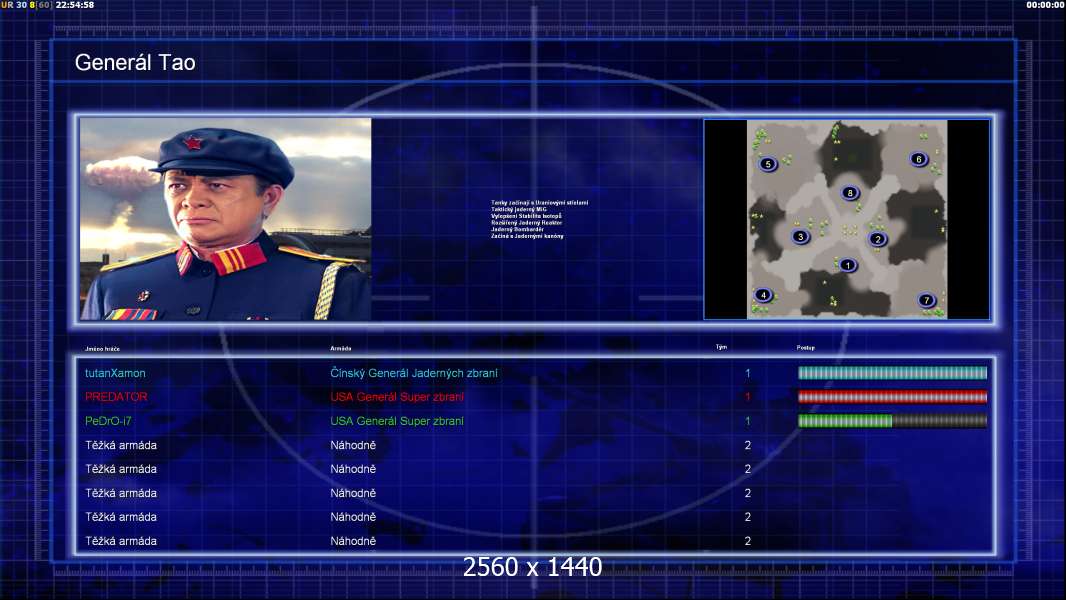This screenshot has width=1066, height=600.
Task: Select start position 2 on the map
Action: coord(878,239)
